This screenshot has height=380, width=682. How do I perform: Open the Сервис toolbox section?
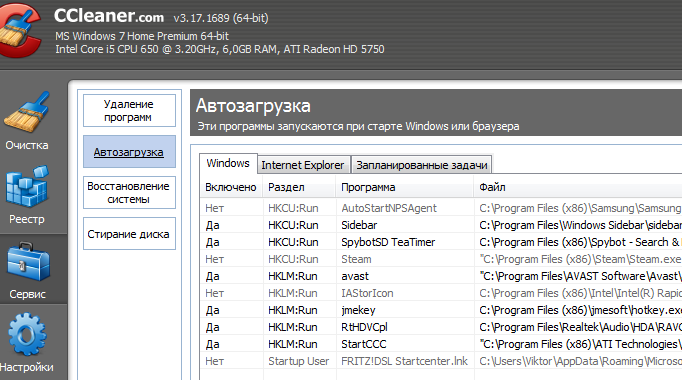point(28,270)
